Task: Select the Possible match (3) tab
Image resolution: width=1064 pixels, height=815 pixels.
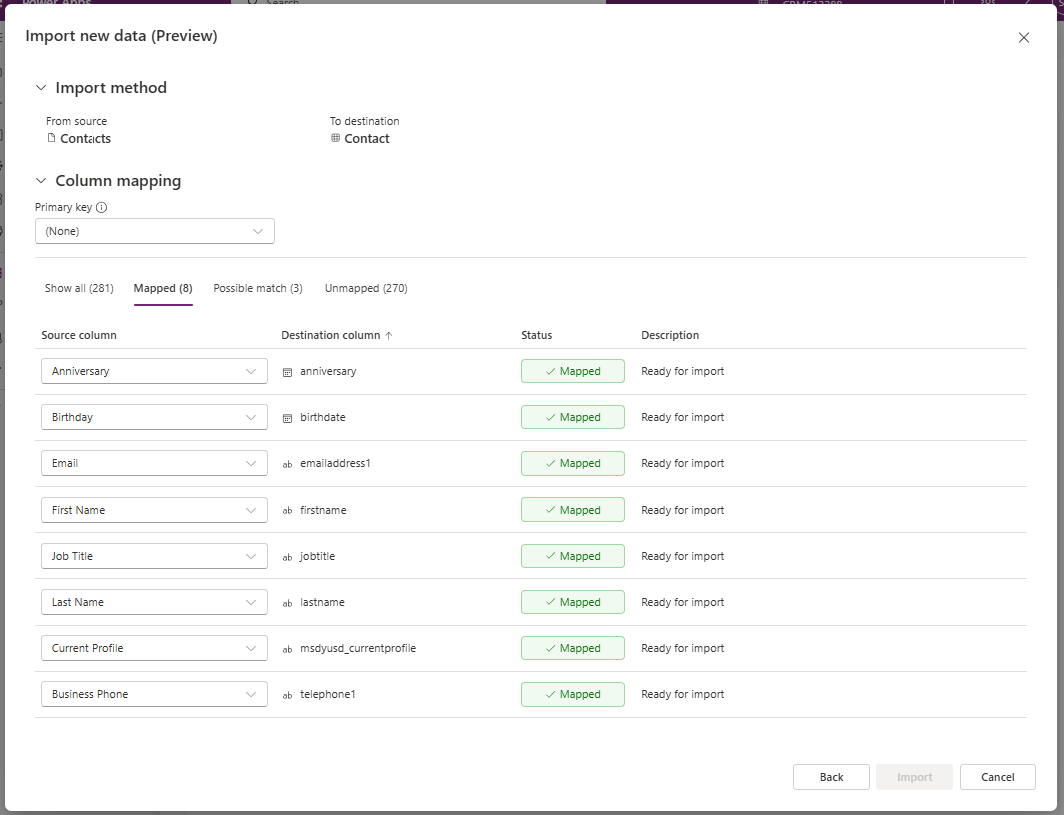Action: 258,288
